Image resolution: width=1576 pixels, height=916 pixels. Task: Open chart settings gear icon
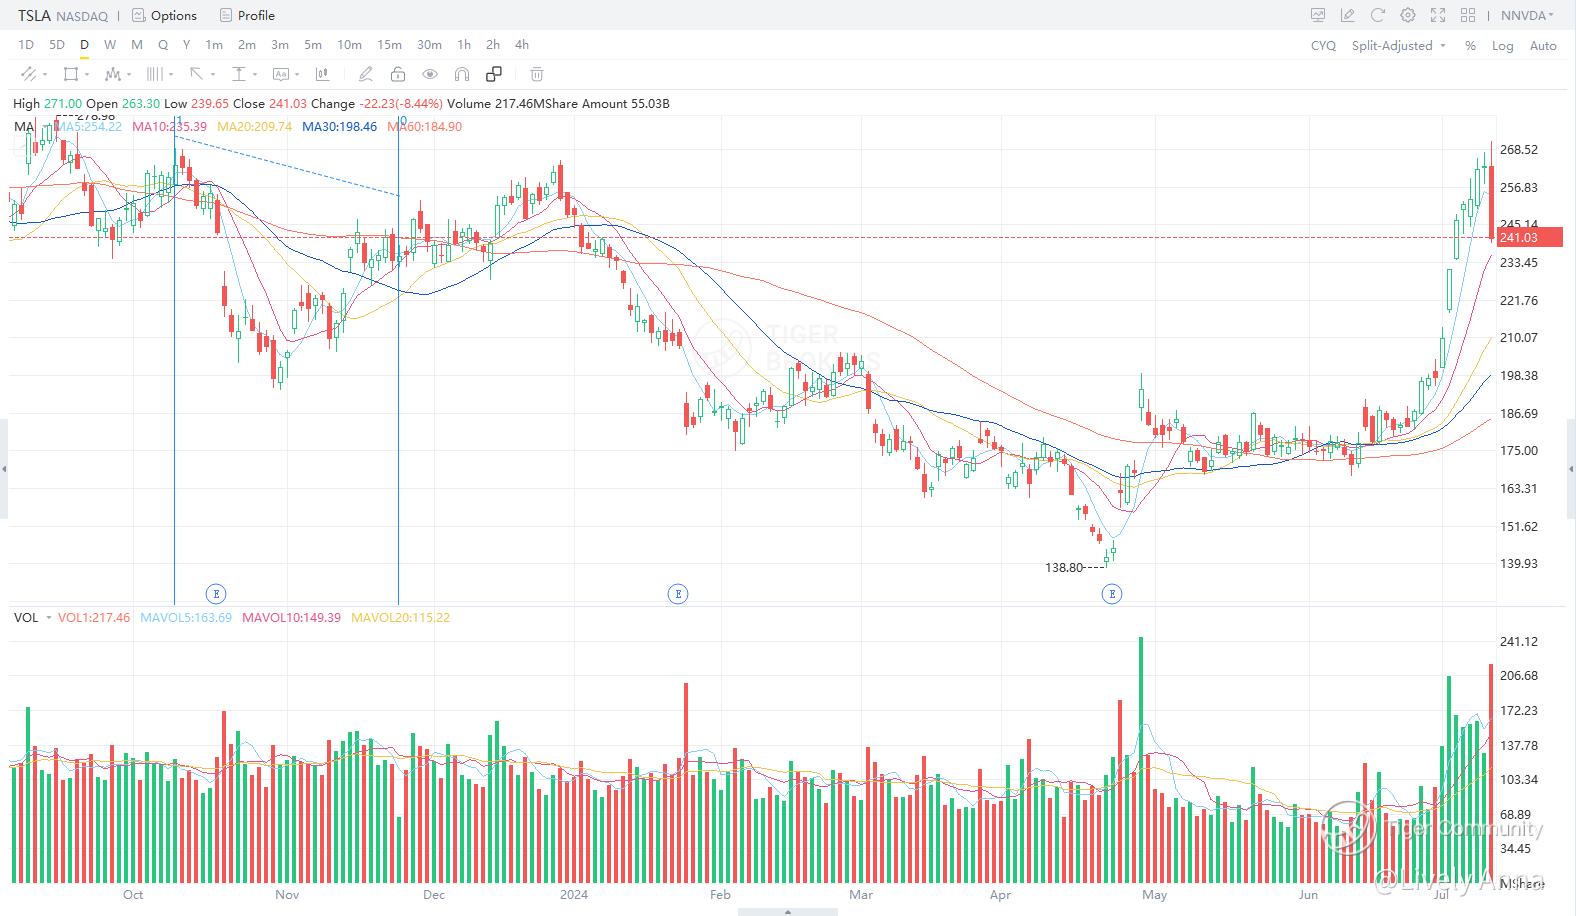point(1408,15)
